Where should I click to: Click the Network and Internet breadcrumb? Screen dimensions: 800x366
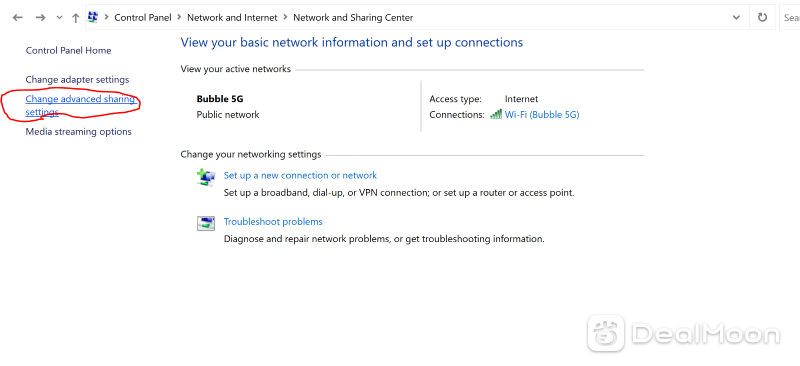tap(232, 17)
